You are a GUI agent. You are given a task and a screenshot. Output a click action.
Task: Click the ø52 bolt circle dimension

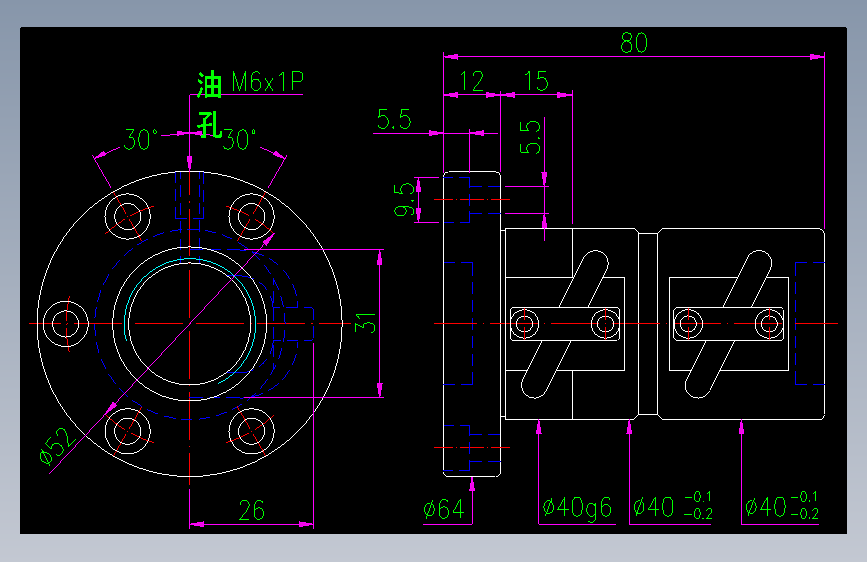(x=58, y=445)
